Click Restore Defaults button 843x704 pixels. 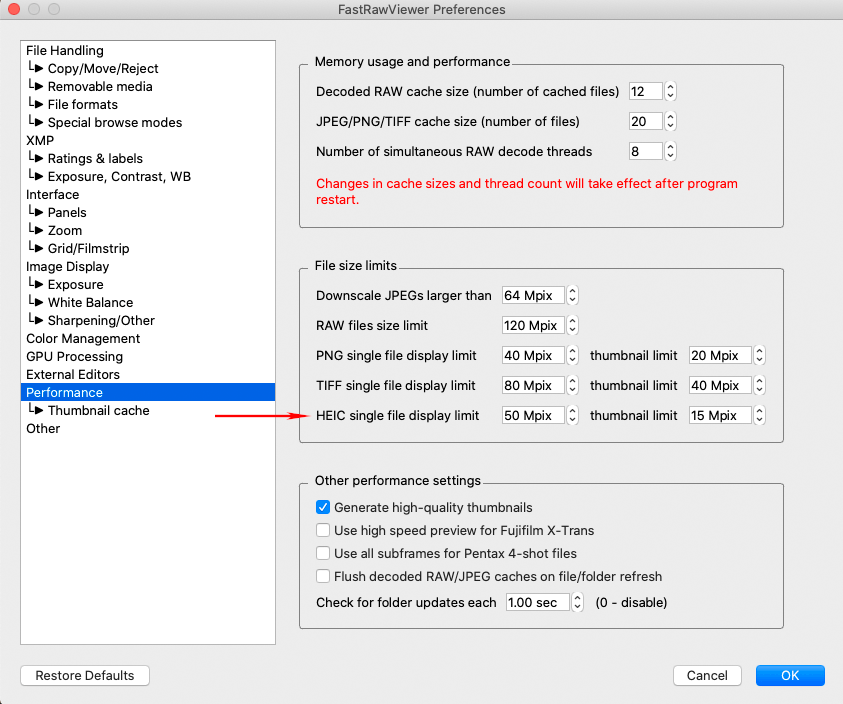85,676
